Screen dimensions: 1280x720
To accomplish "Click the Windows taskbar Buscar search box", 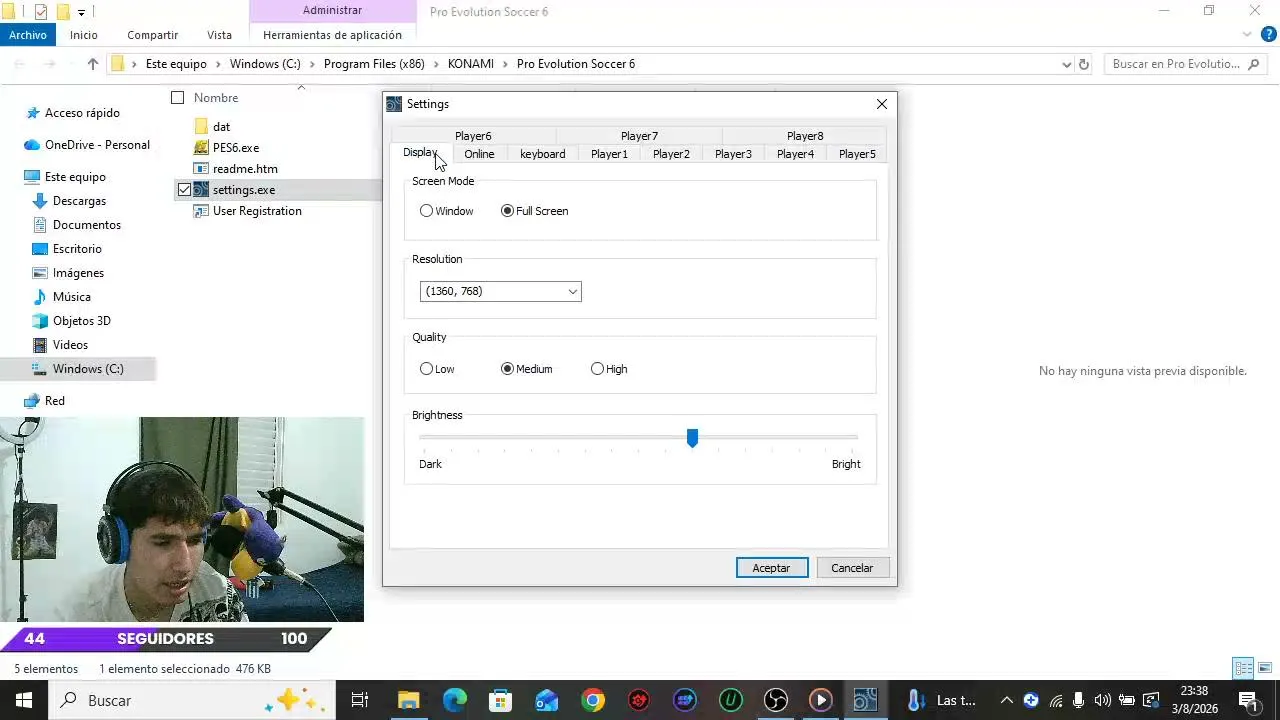I will point(190,700).
